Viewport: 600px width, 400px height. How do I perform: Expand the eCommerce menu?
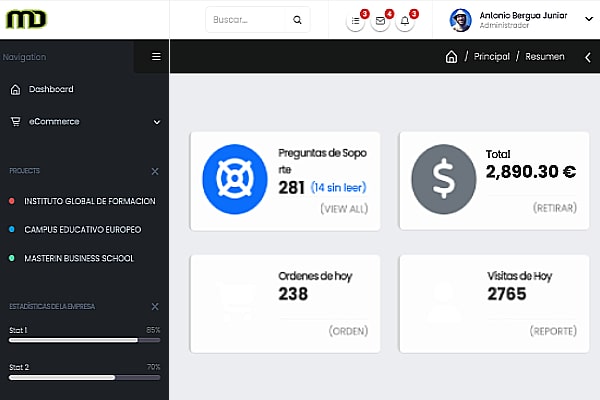(85, 122)
